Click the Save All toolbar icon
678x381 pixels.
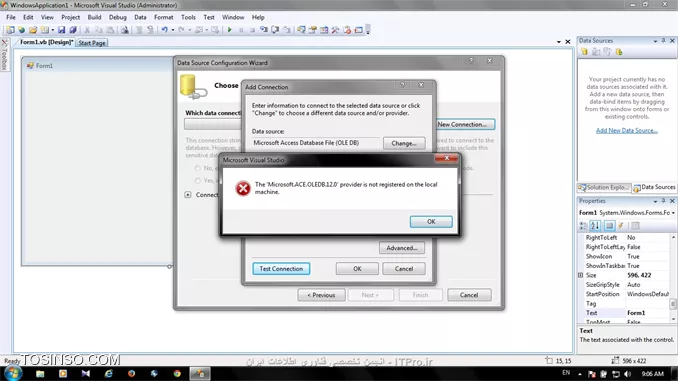click(x=73, y=30)
